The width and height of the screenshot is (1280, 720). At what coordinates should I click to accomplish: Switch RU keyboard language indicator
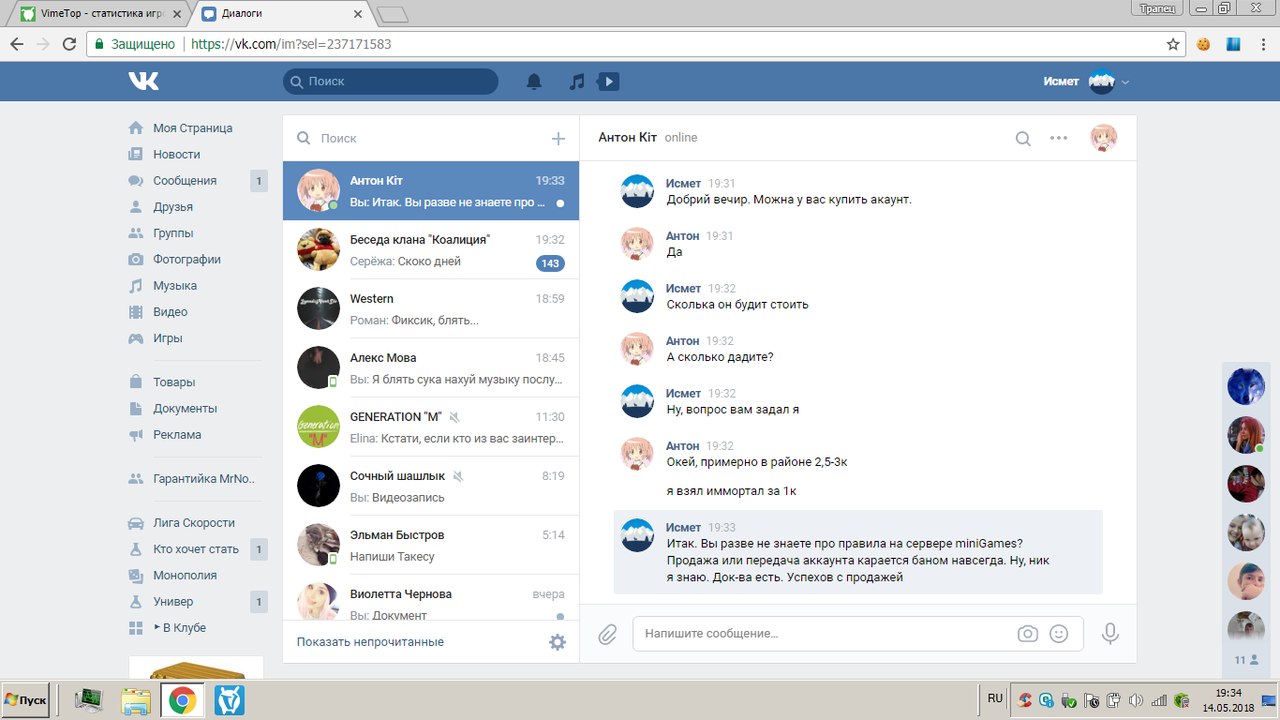click(x=995, y=697)
